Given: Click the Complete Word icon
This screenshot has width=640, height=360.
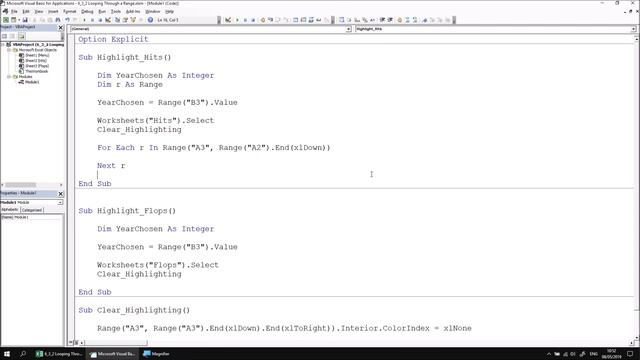Looking at the screenshot, I should point(372,20).
